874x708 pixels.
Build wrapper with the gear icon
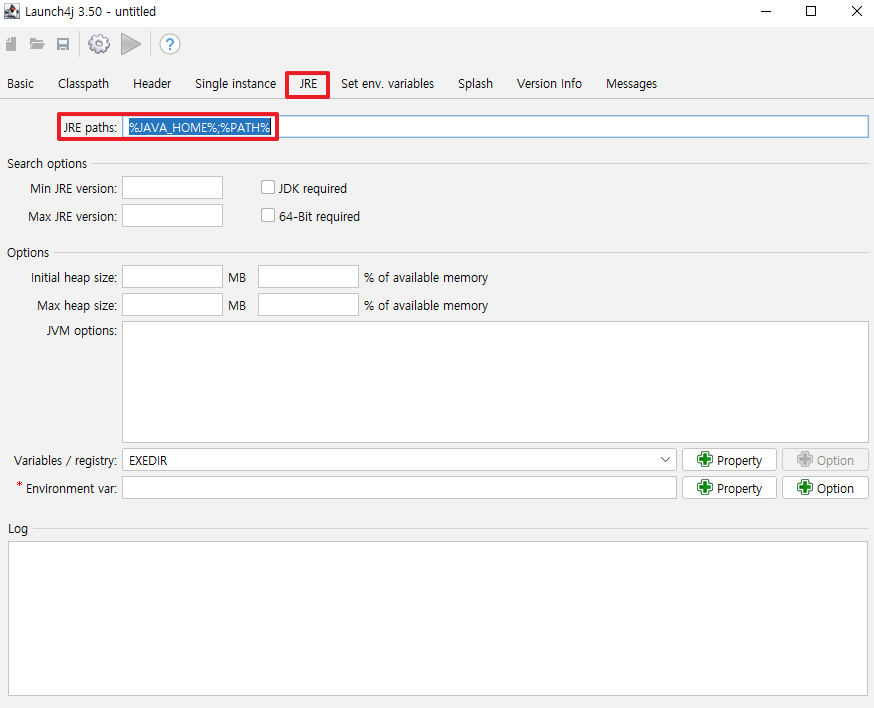(x=99, y=44)
